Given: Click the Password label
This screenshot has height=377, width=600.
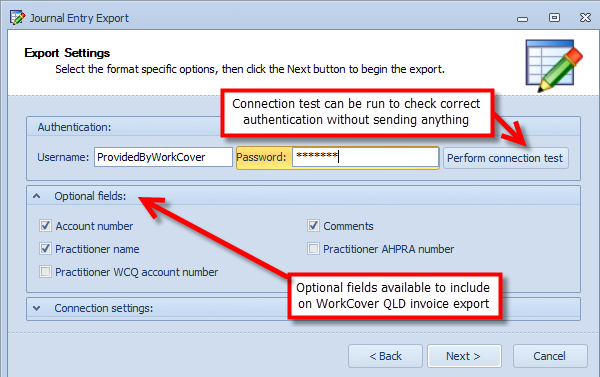Looking at the screenshot, I should click(261, 157).
